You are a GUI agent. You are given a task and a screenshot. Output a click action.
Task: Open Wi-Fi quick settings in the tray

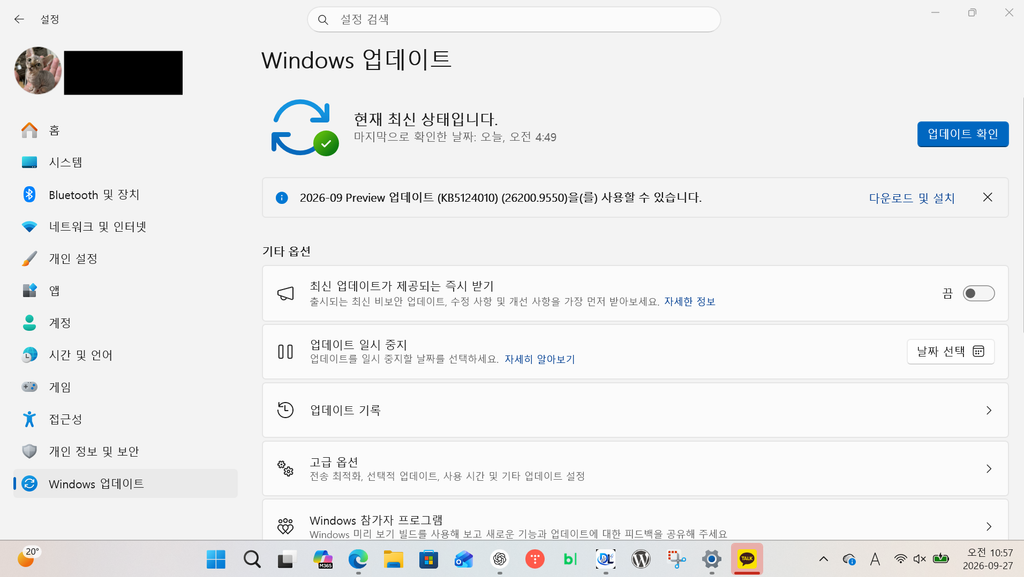coord(901,559)
